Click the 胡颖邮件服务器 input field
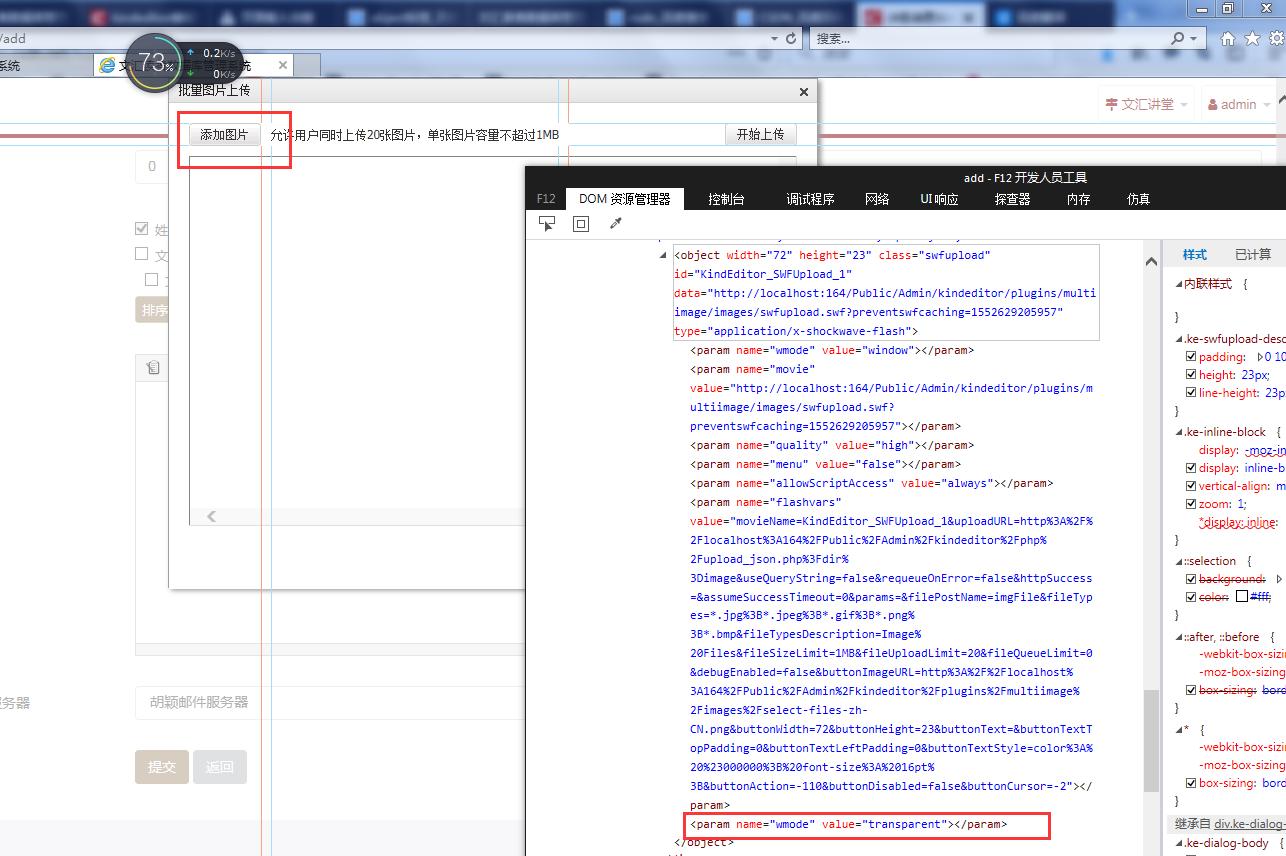 (330, 702)
